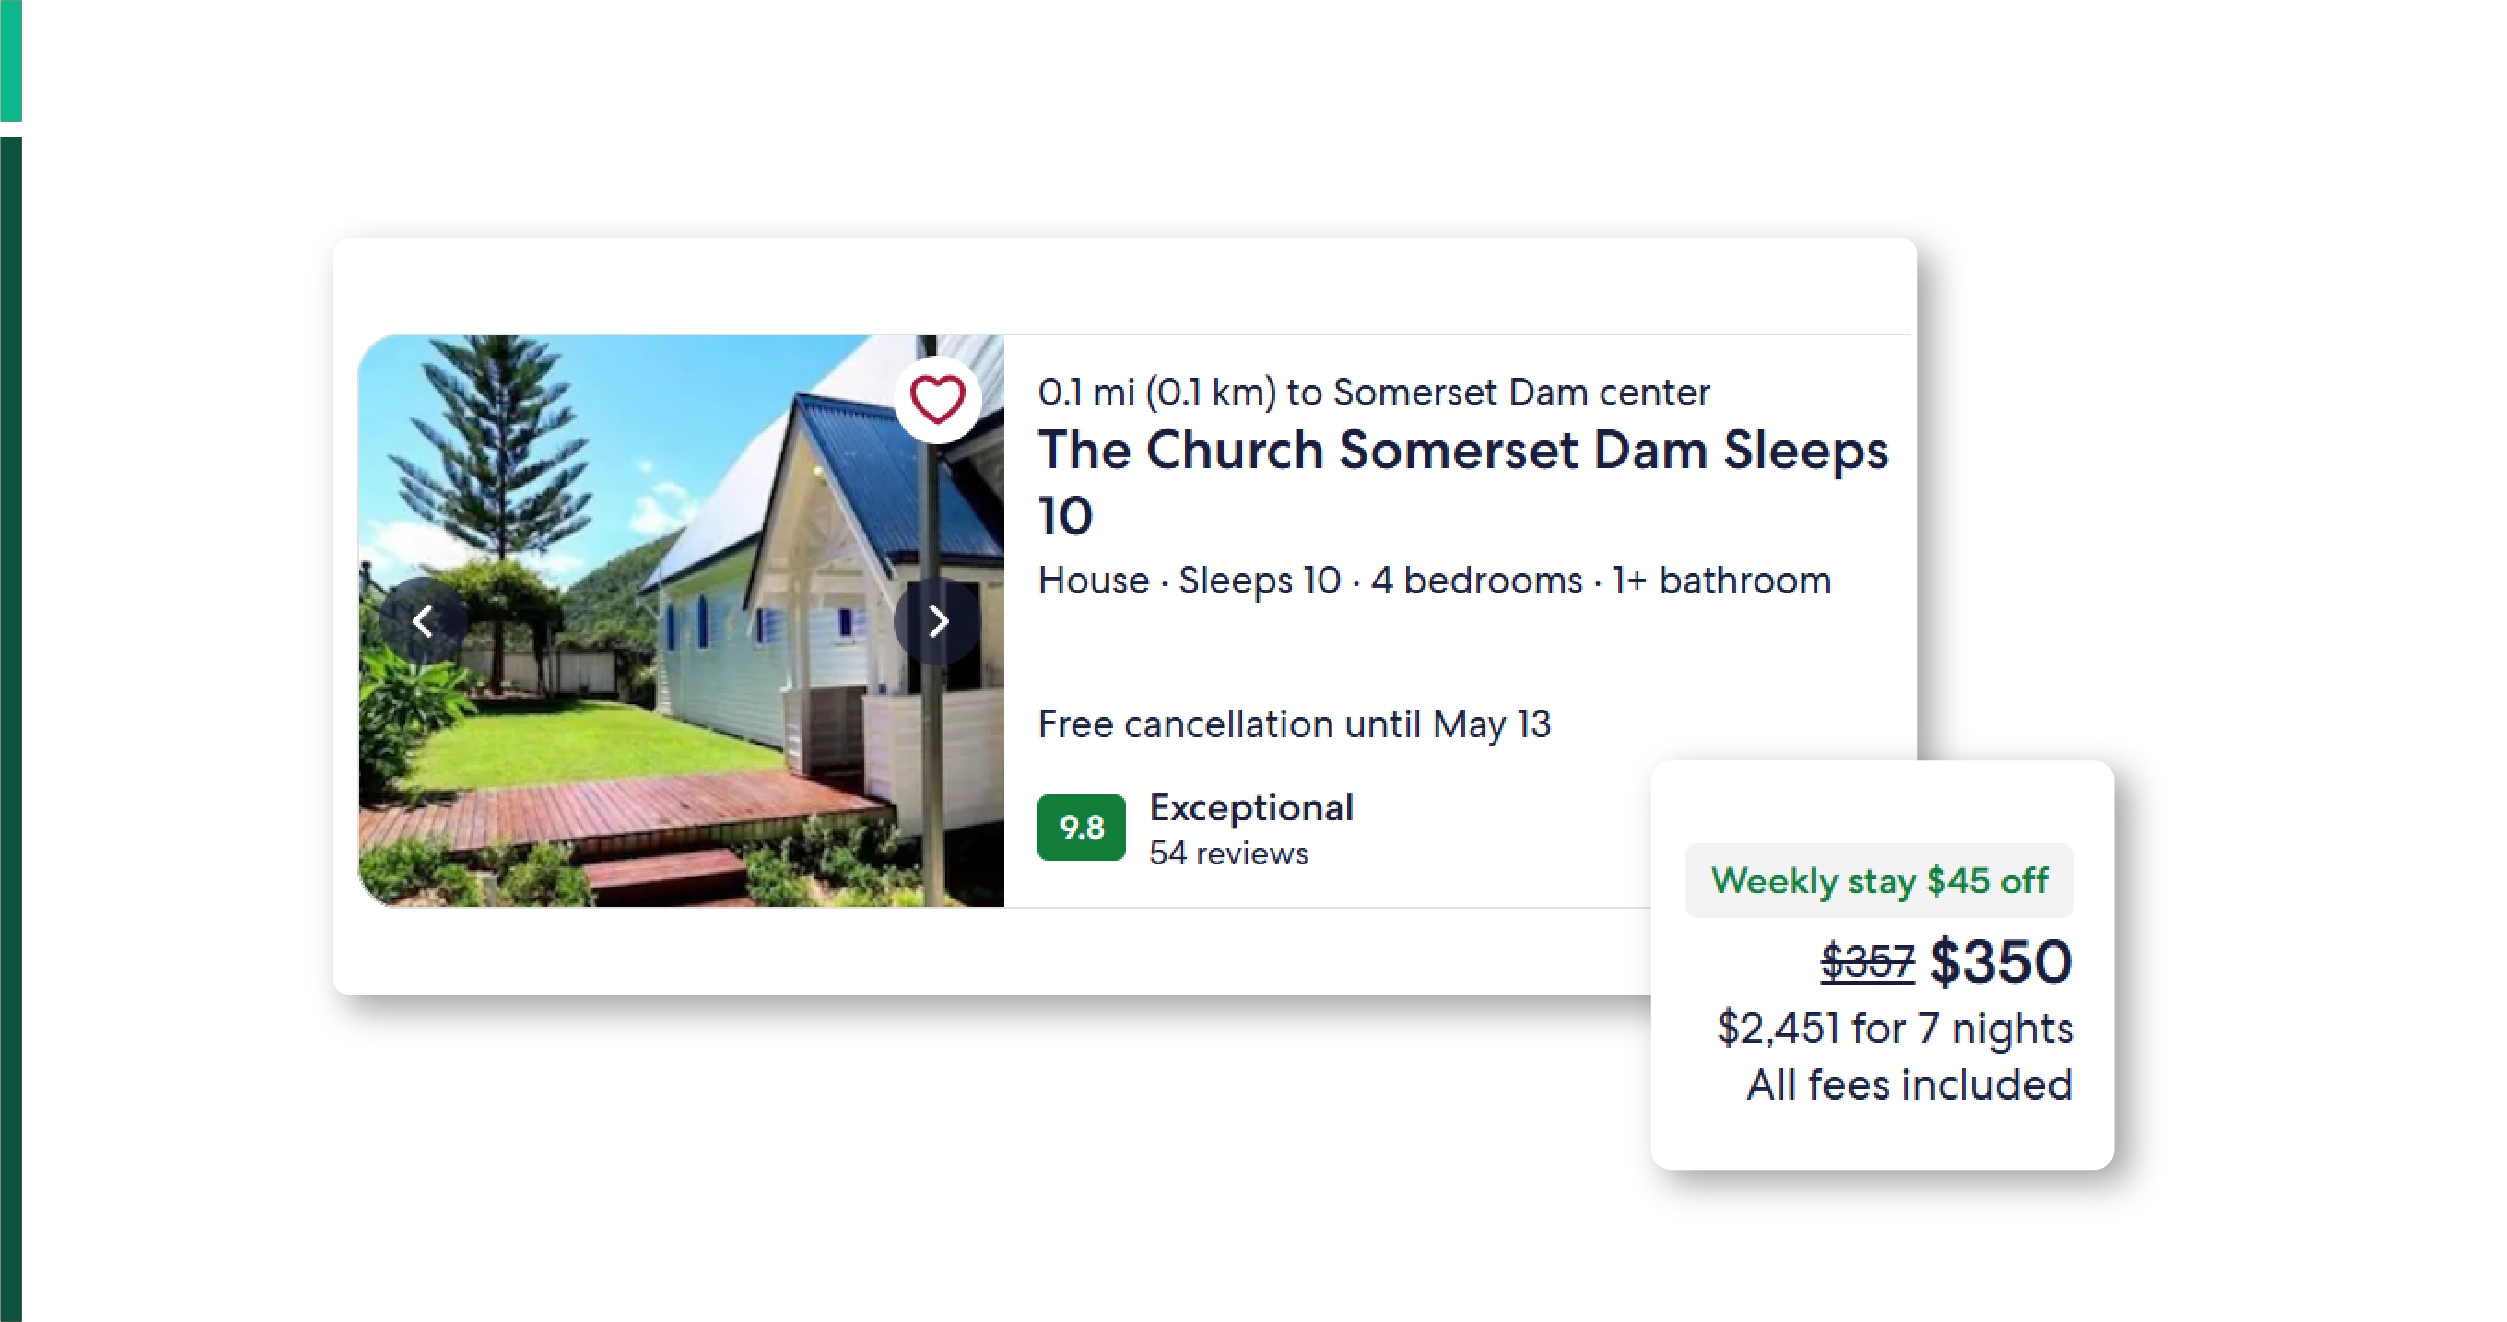This screenshot has height=1322, width=2507.
Task: Click the crossed-out $357 price
Action: pos(1866,963)
